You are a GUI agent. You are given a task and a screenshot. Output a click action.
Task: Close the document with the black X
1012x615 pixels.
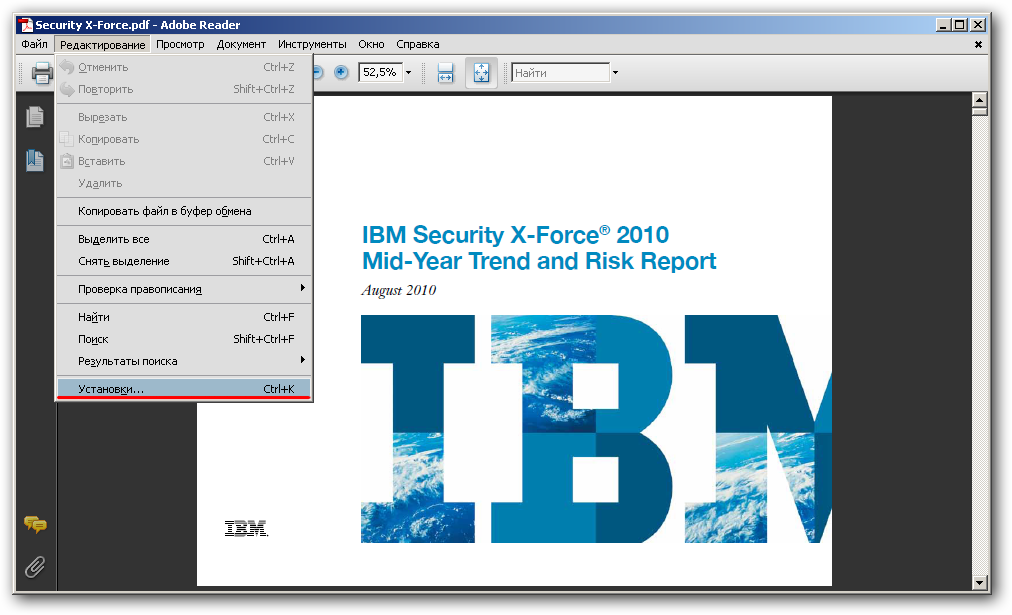pyautogui.click(x=978, y=45)
